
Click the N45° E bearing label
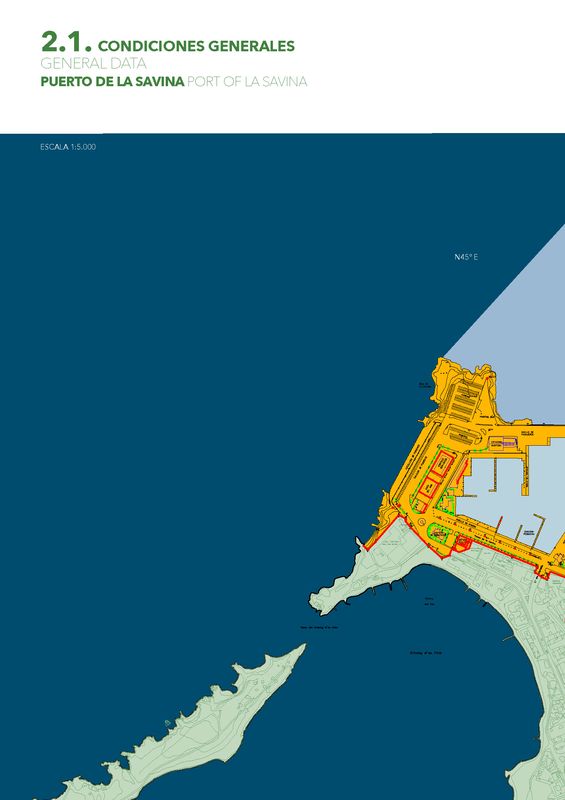click(466, 257)
